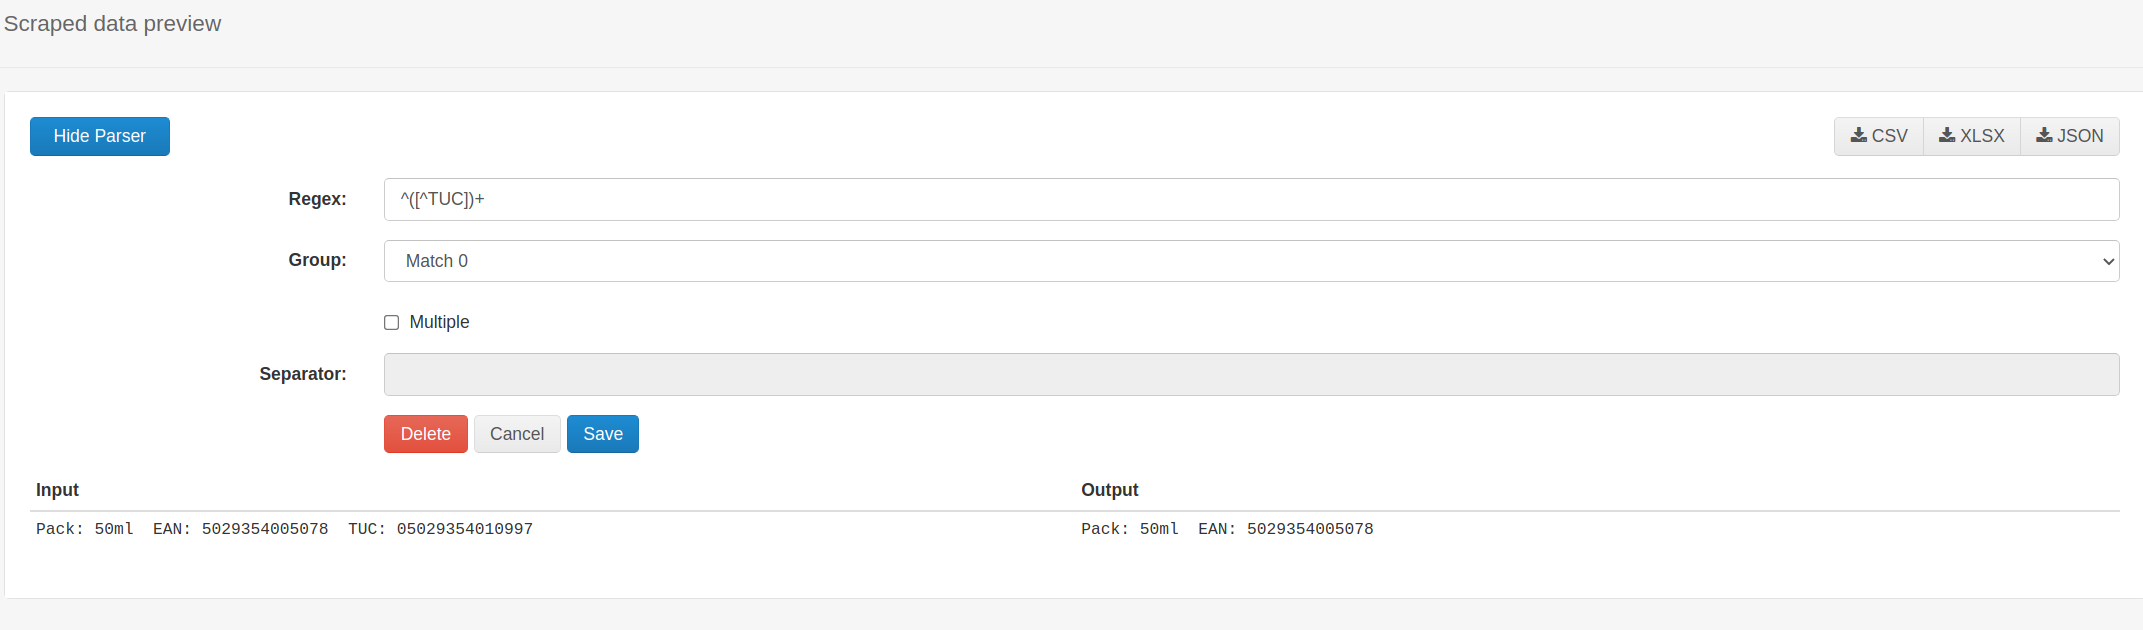Download scraped data as CSV
This screenshot has height=630, width=2143.
click(x=1879, y=136)
